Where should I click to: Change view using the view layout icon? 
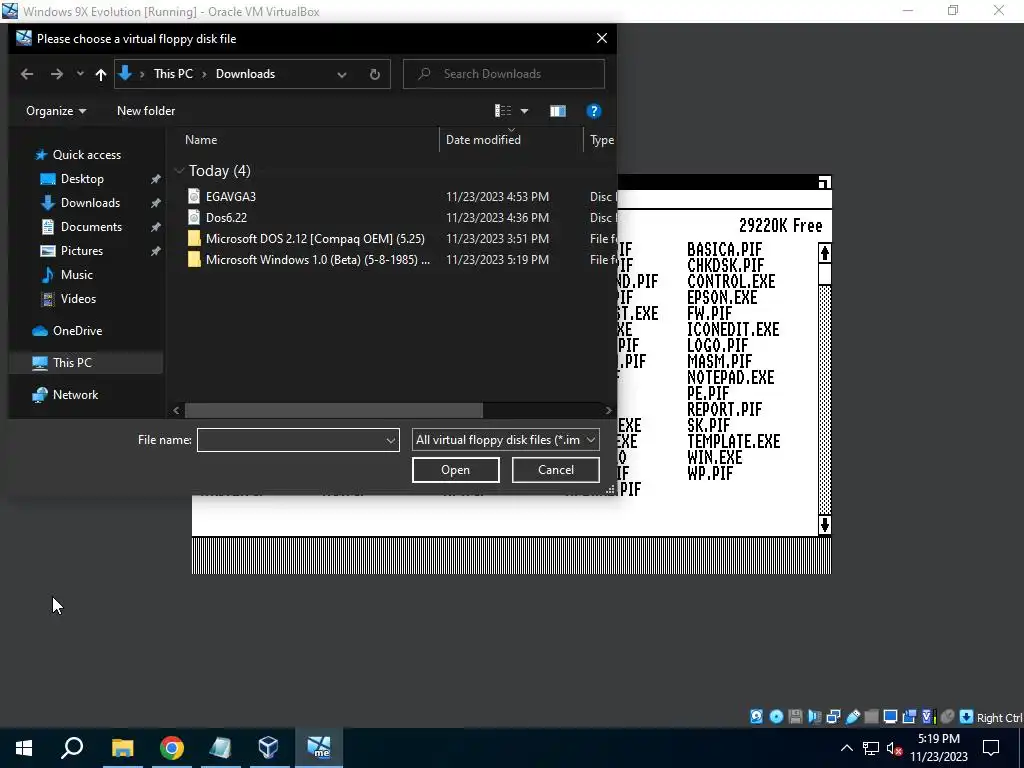[503, 111]
